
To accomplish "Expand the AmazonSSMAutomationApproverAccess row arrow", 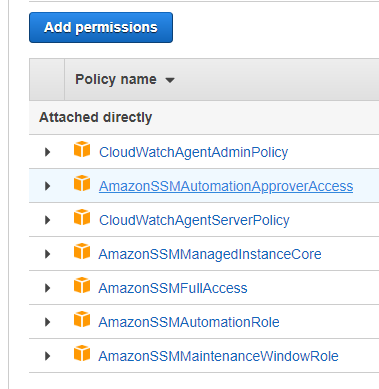I will (x=48, y=186).
